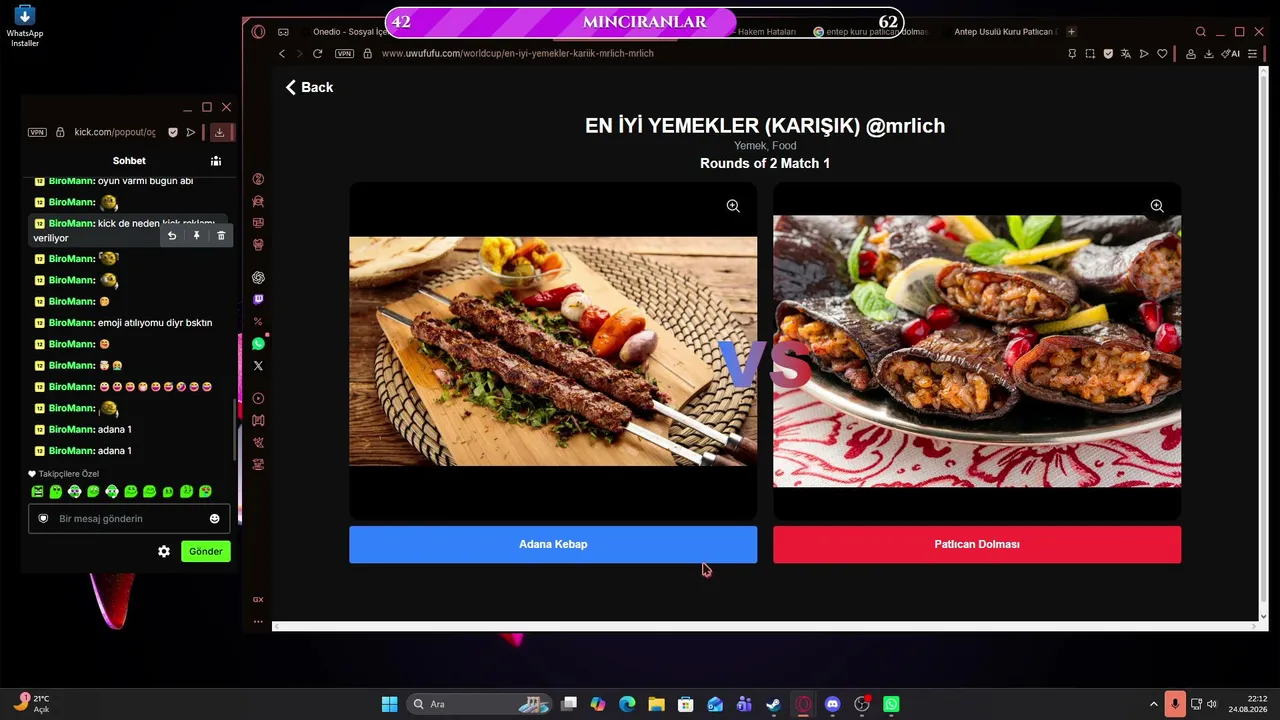Show hidden system tray icons
The width and height of the screenshot is (1280, 720).
pos(1153,704)
